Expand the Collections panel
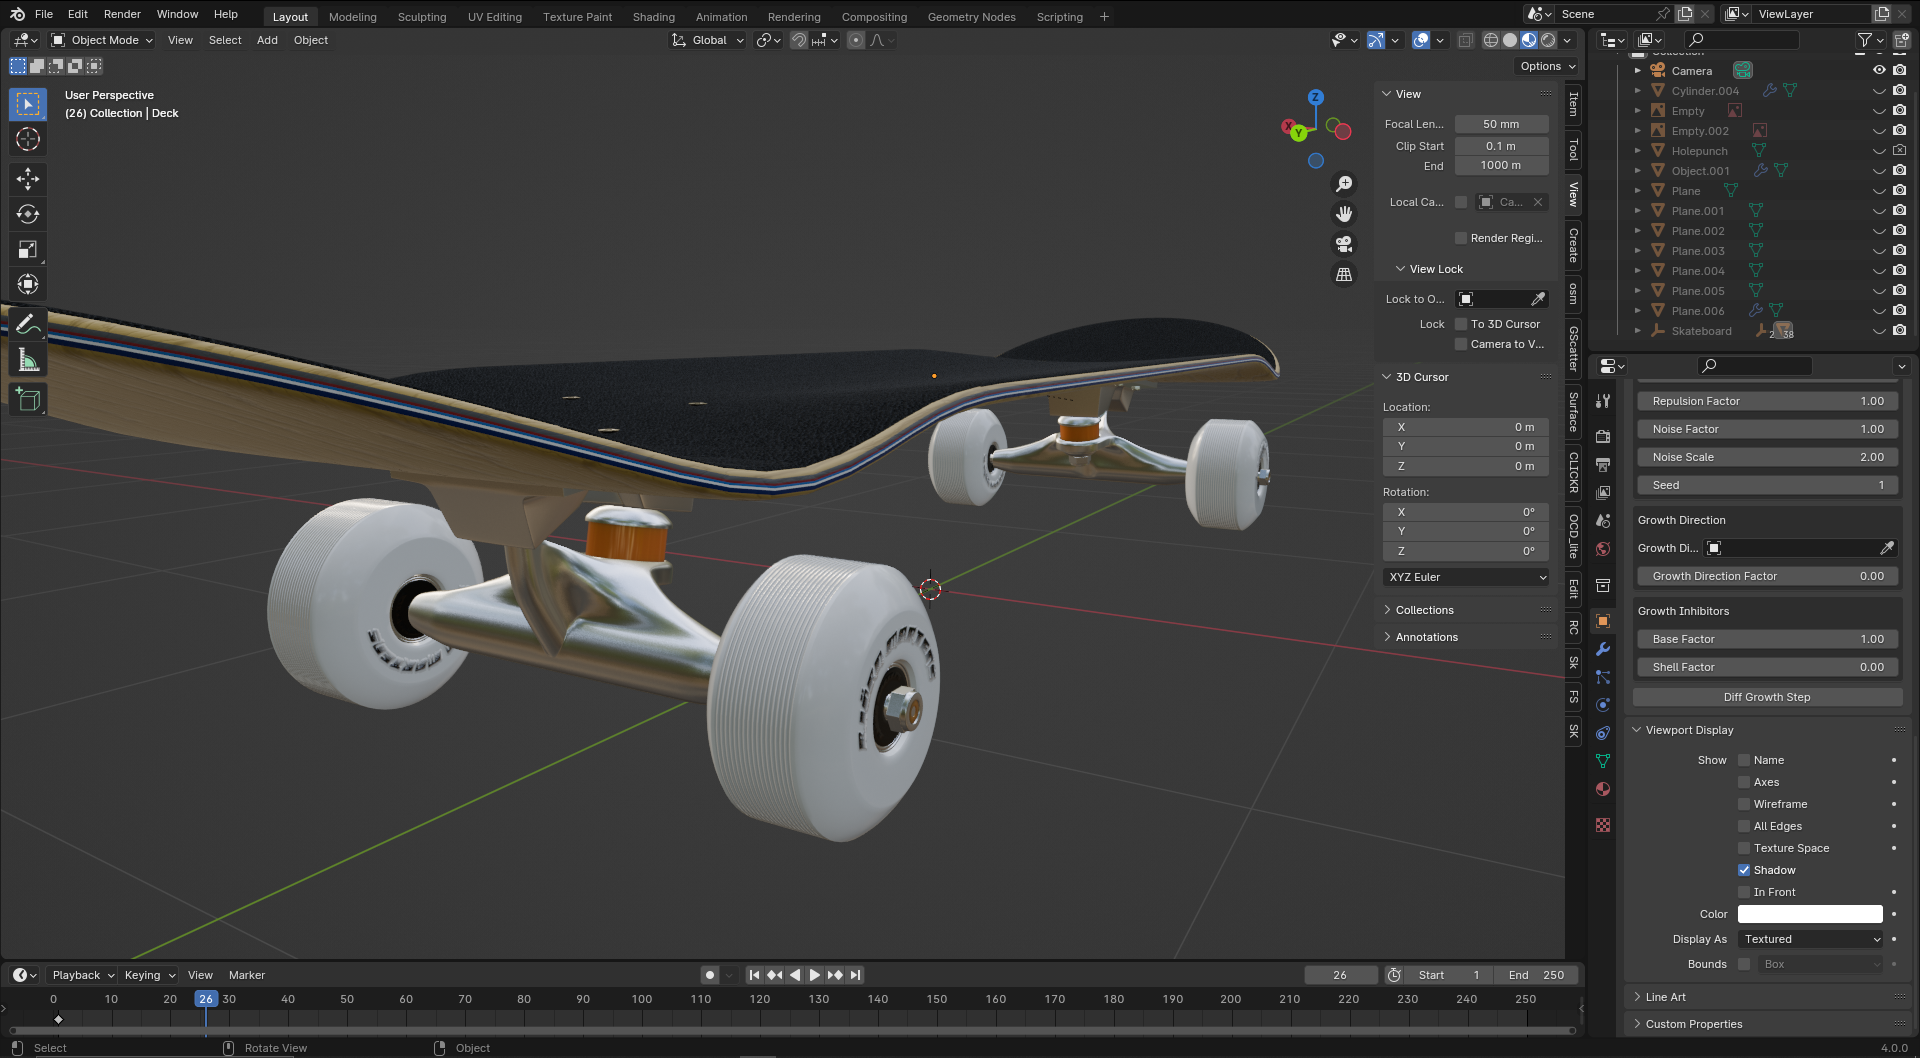This screenshot has height=1058, width=1920. pyautogui.click(x=1424, y=610)
